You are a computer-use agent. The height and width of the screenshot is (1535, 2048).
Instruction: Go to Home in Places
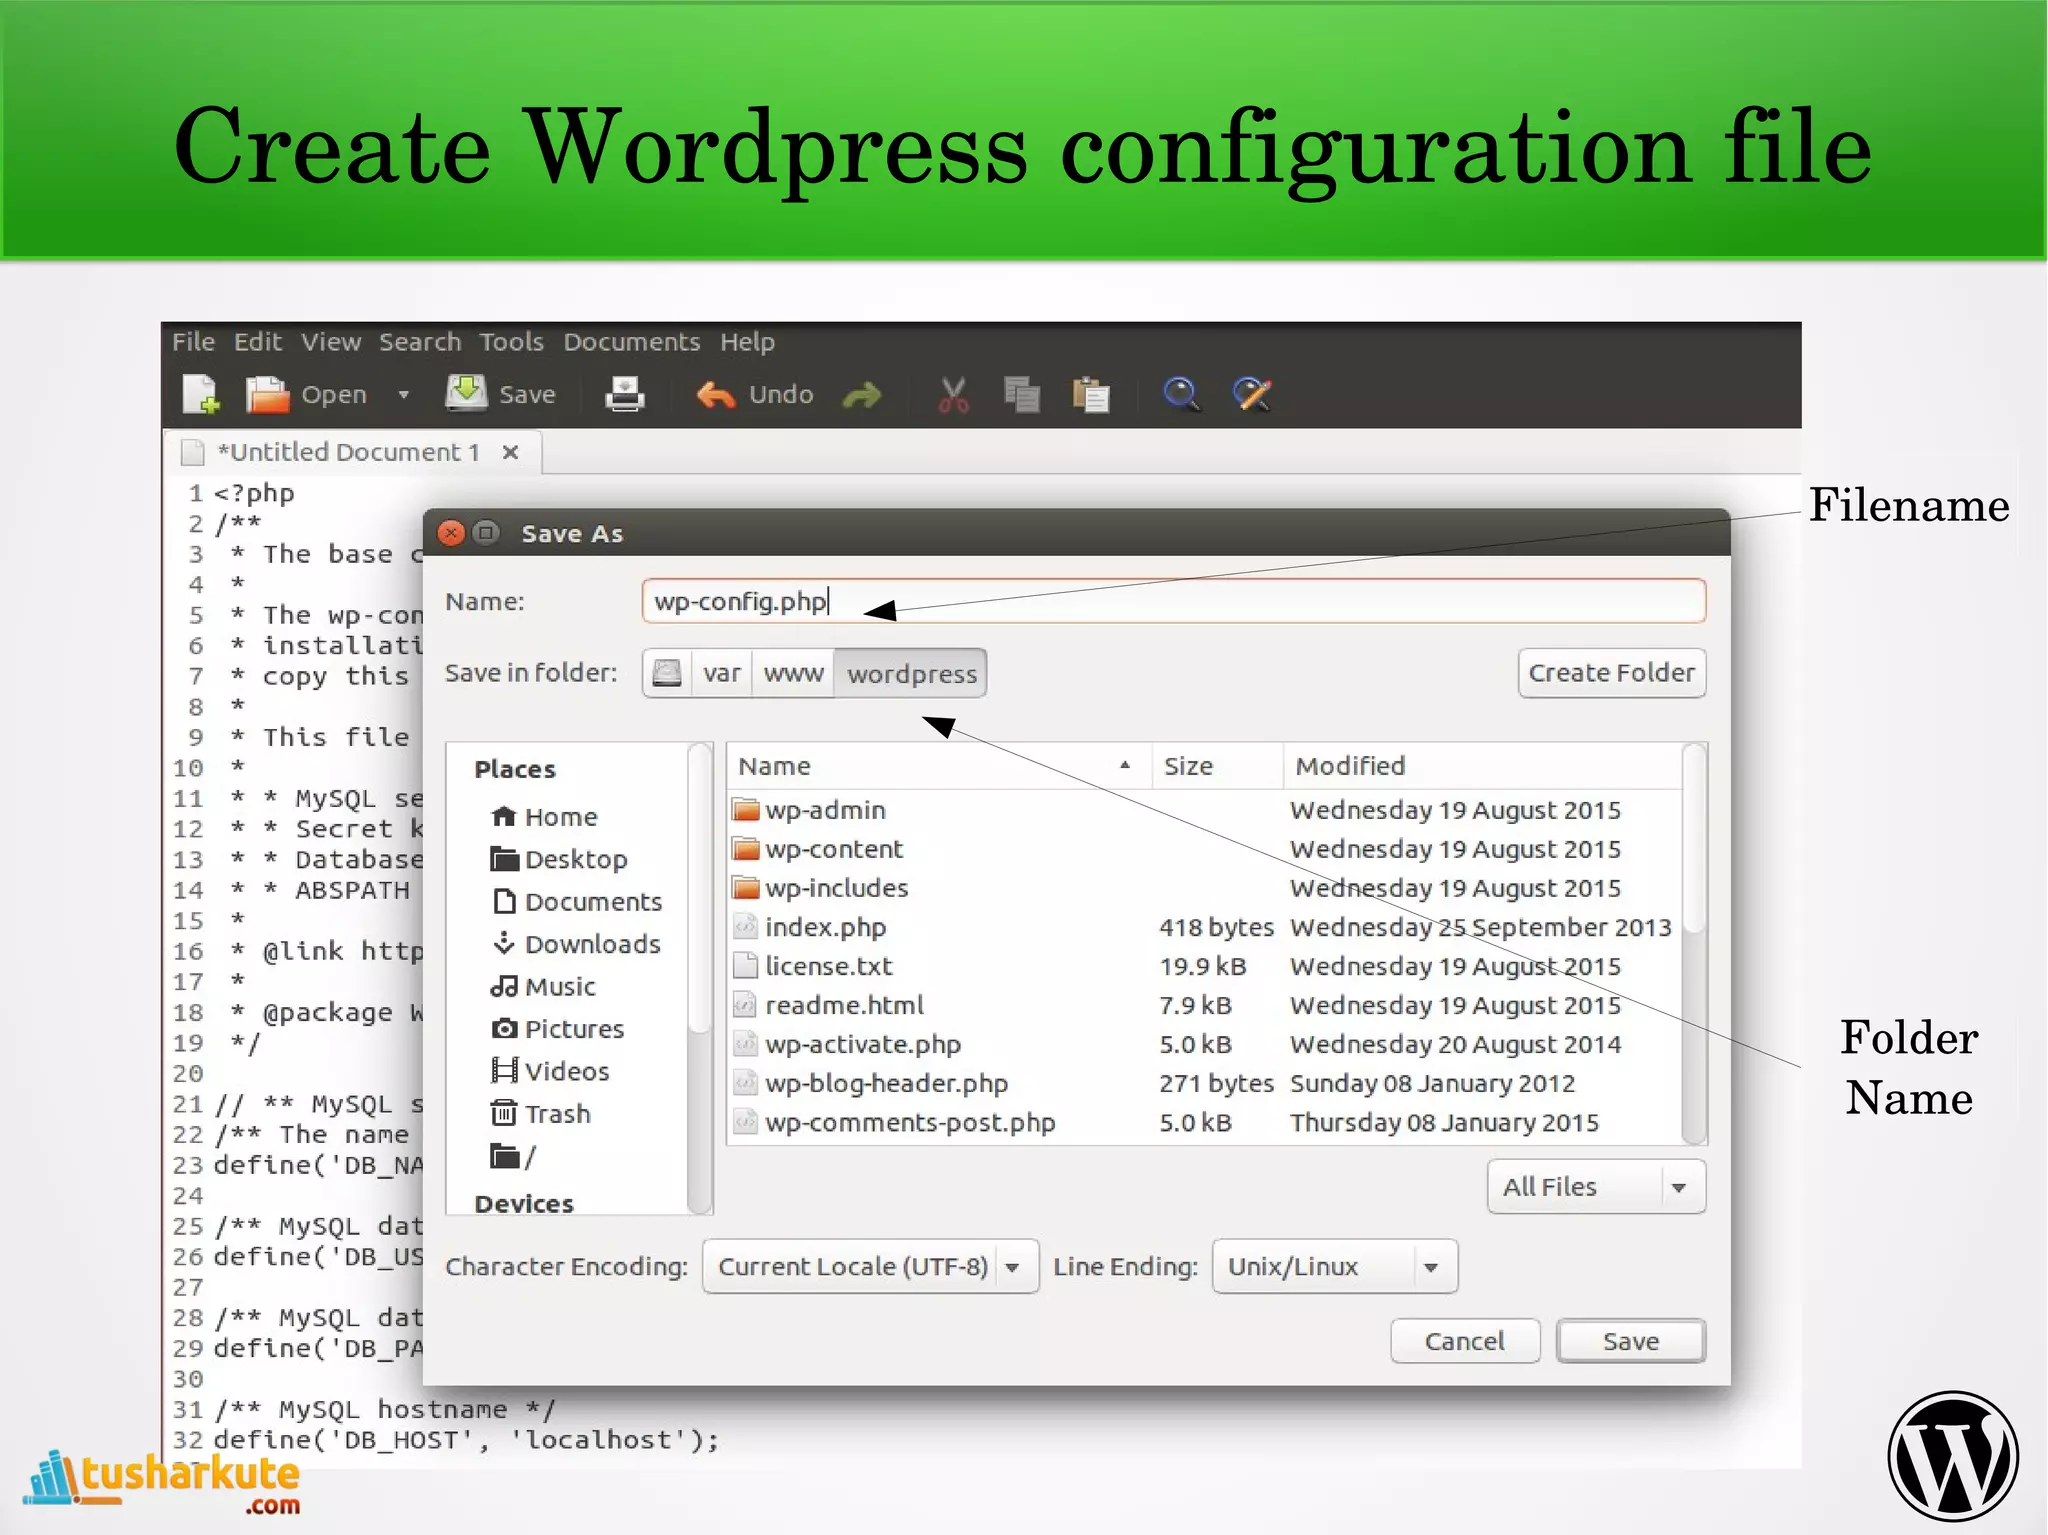(545, 817)
